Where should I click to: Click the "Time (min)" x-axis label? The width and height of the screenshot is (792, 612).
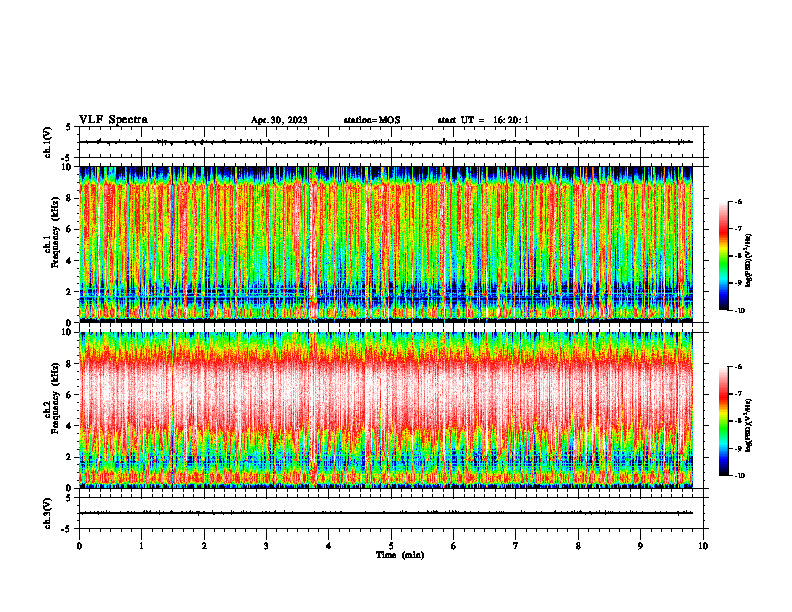click(400, 555)
